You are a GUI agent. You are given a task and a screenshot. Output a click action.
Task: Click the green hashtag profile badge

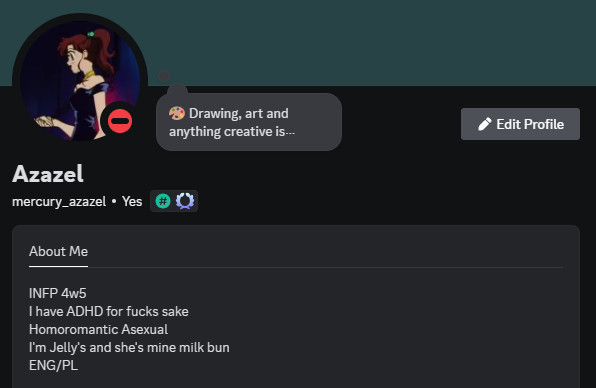click(x=163, y=201)
